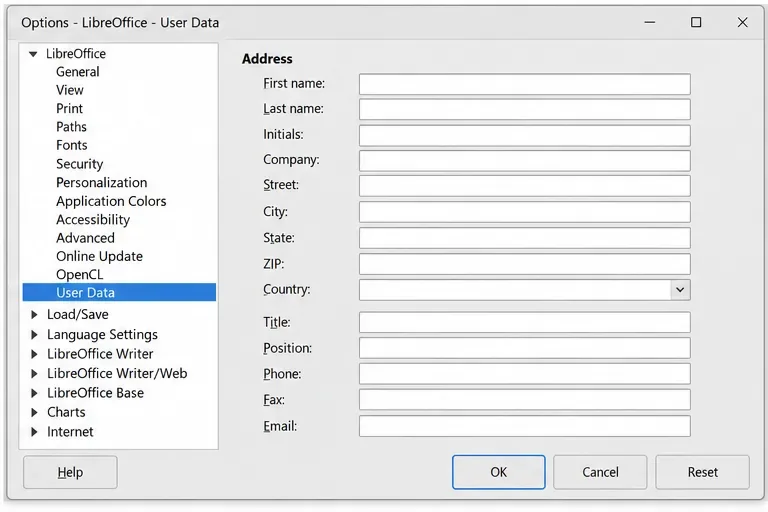The image size is (768, 512).
Task: Collapse the LibreOffice tree node
Action: point(33,54)
